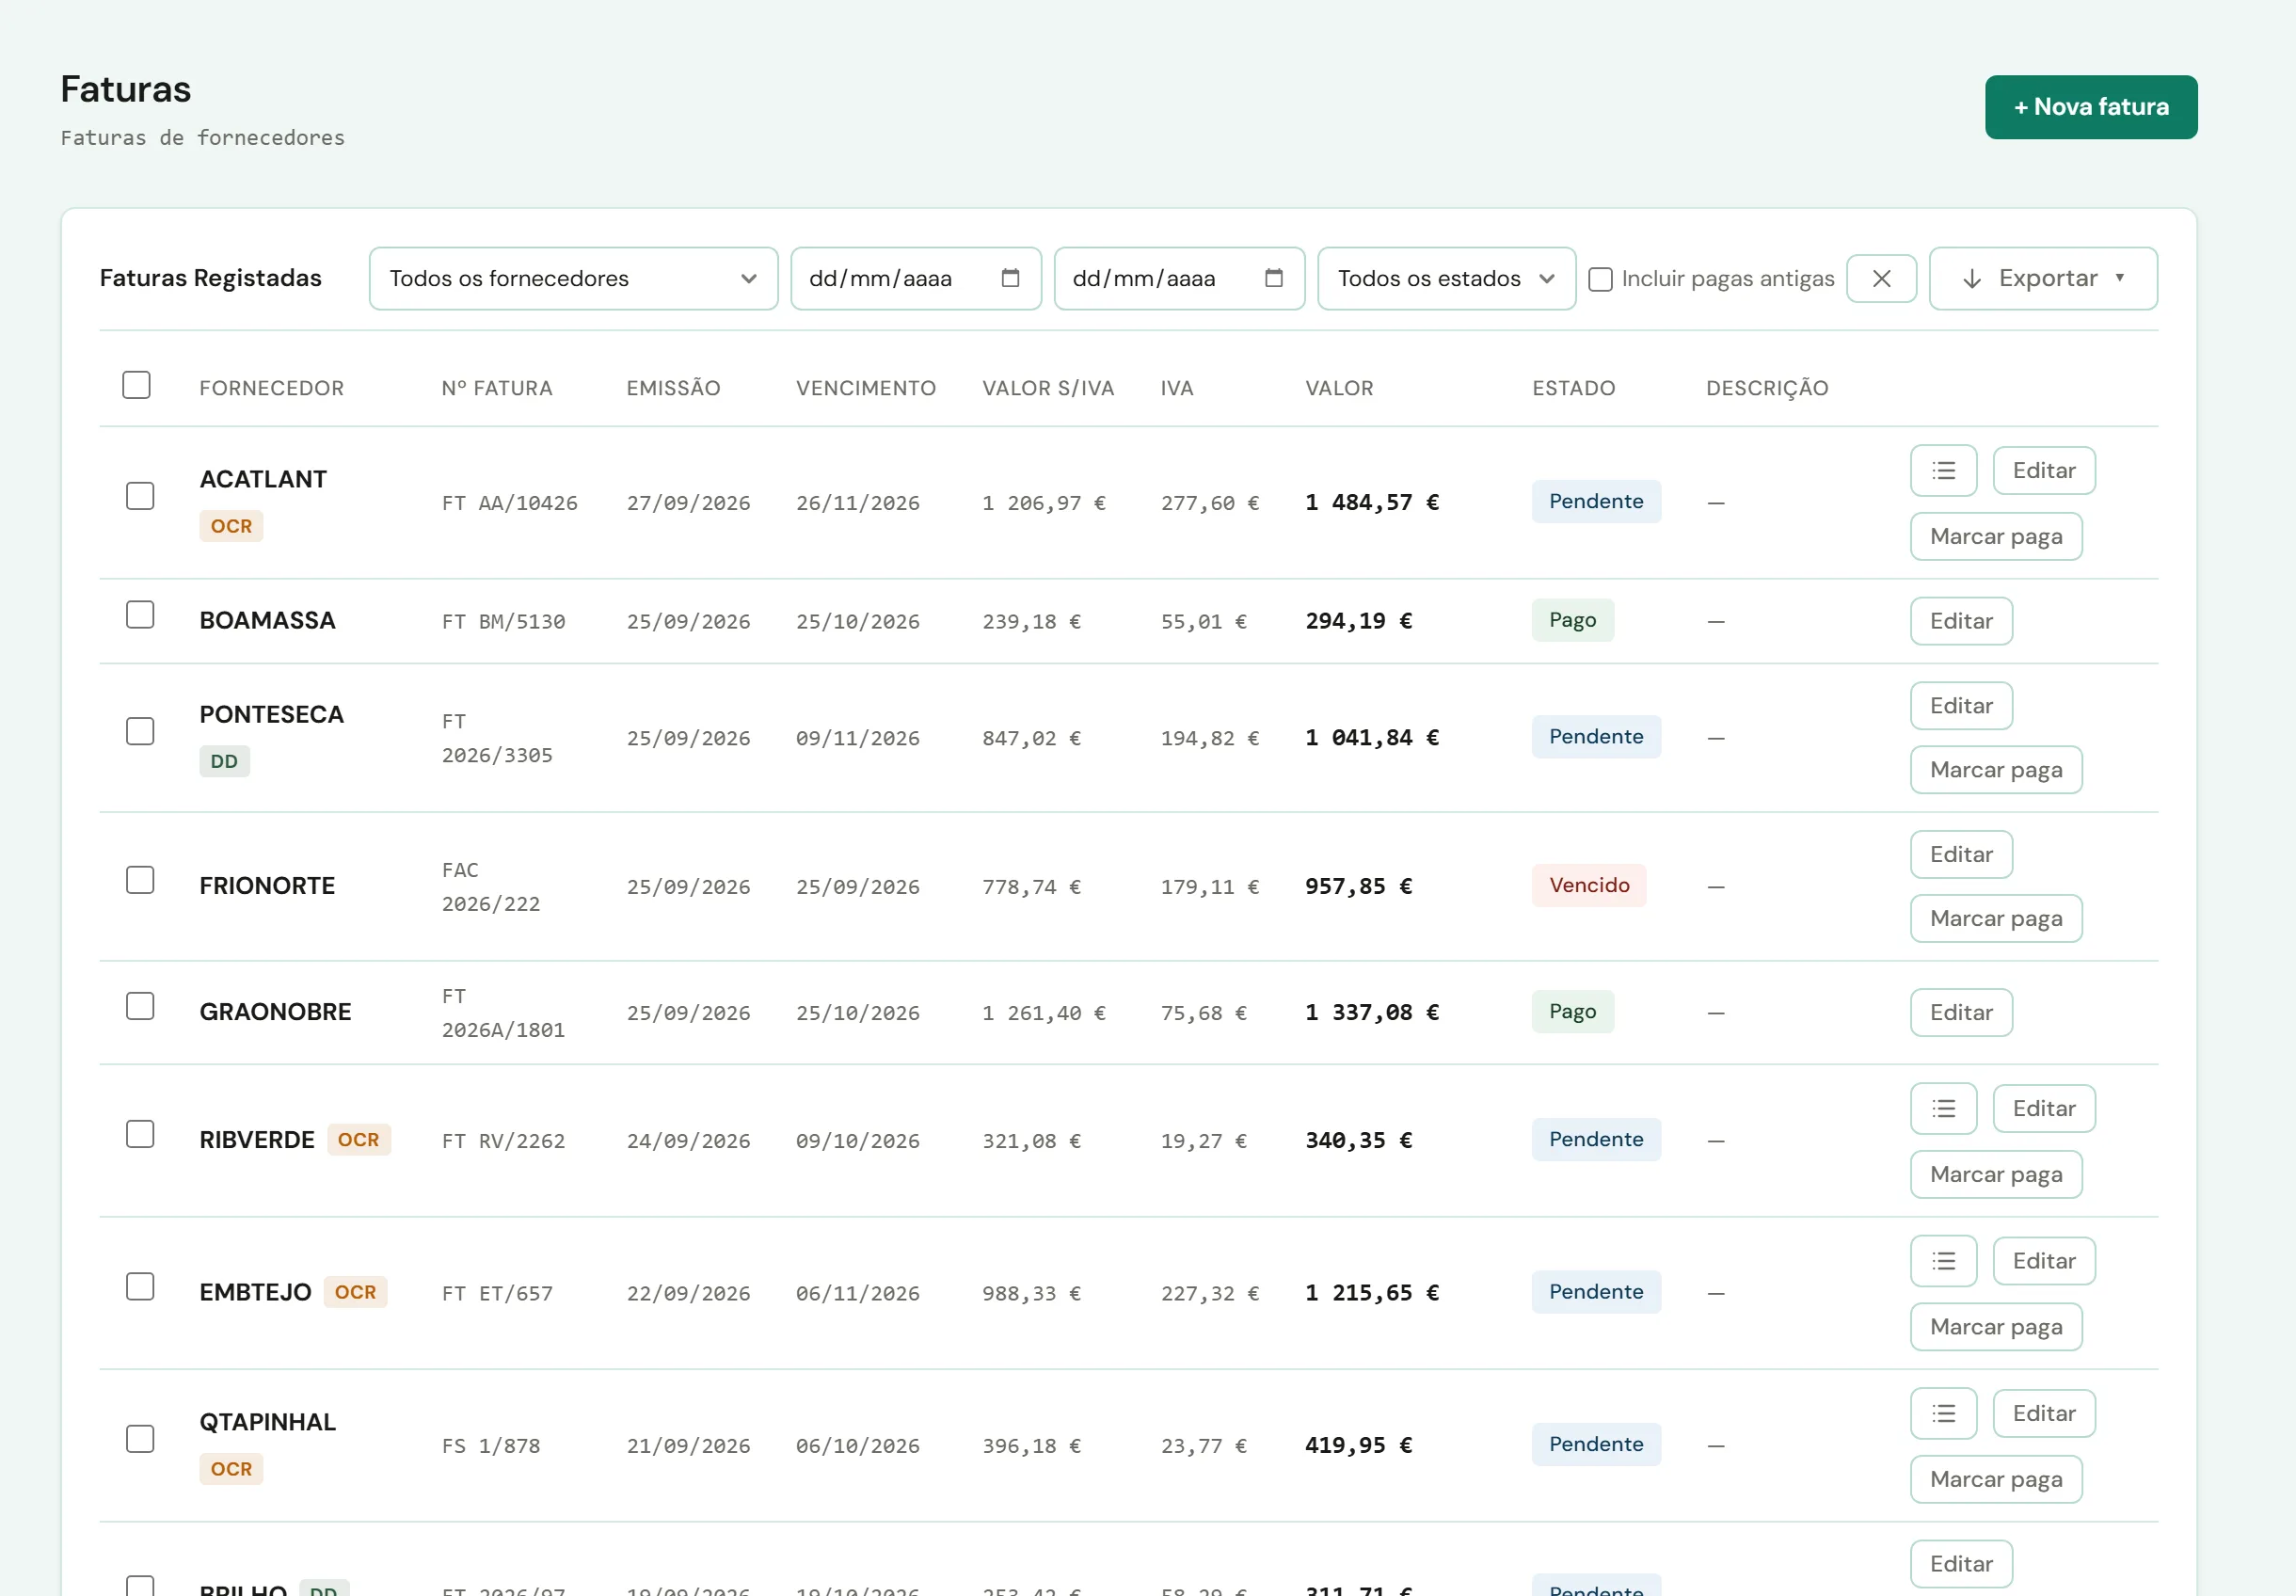Click the second dd/mm/aaaa date field
The image size is (2296, 1596).
click(1179, 279)
